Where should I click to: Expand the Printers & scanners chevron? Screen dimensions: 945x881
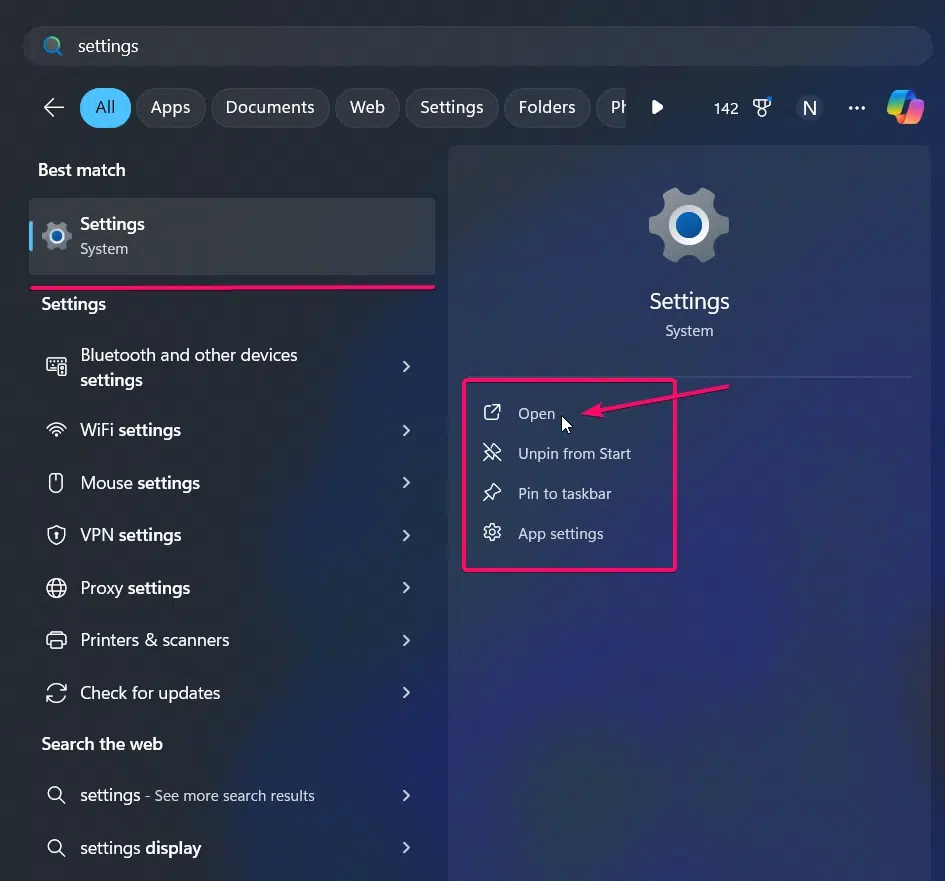[x=406, y=640]
